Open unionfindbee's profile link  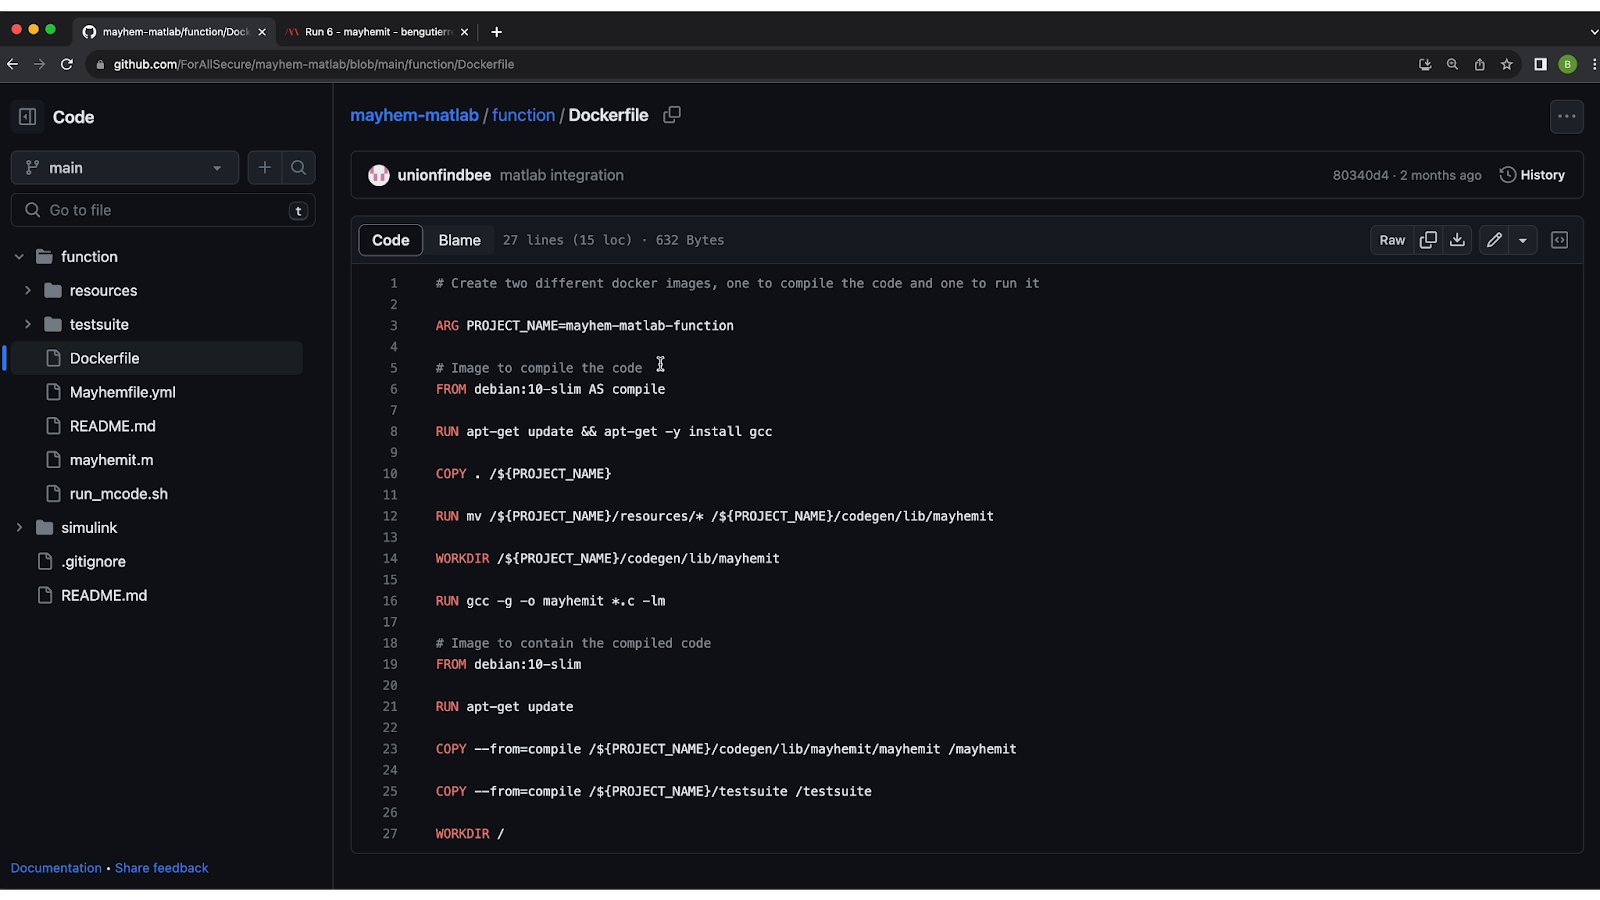tap(444, 175)
